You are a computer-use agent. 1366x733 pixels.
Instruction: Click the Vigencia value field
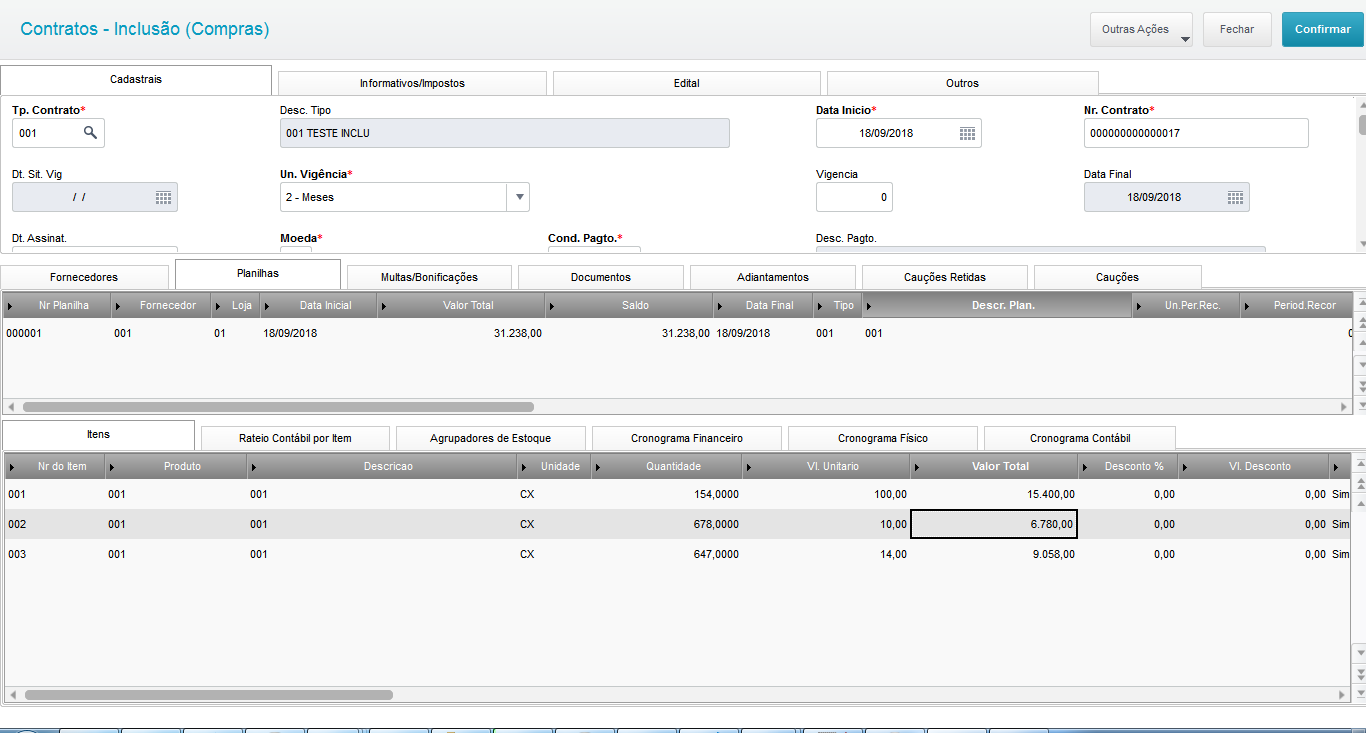click(x=854, y=197)
